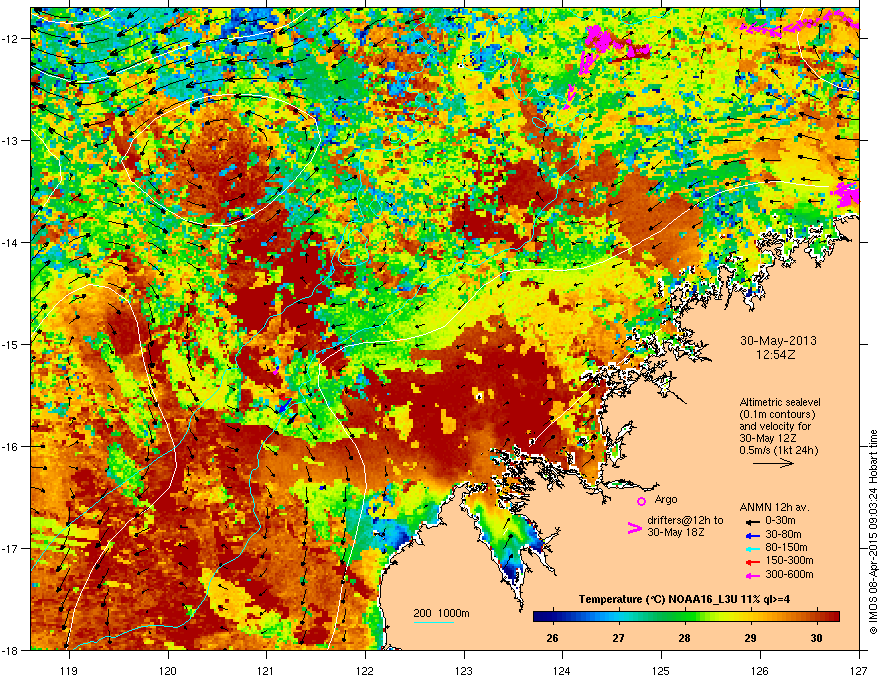
Task: Click the 'ANMN 12h av.' legend heading
Action: 774,507
